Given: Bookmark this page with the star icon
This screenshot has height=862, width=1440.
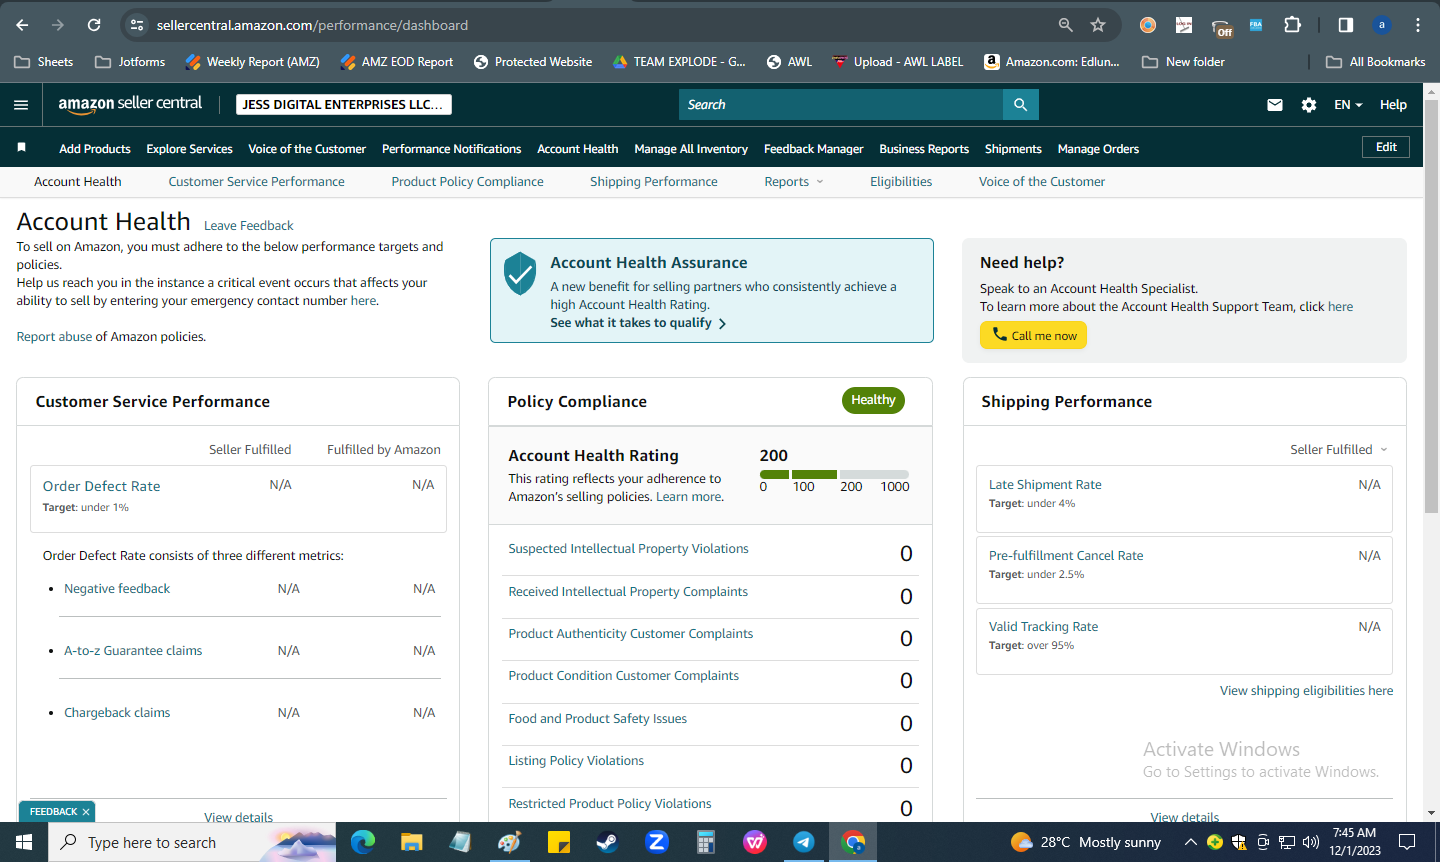Looking at the screenshot, I should [x=1098, y=25].
